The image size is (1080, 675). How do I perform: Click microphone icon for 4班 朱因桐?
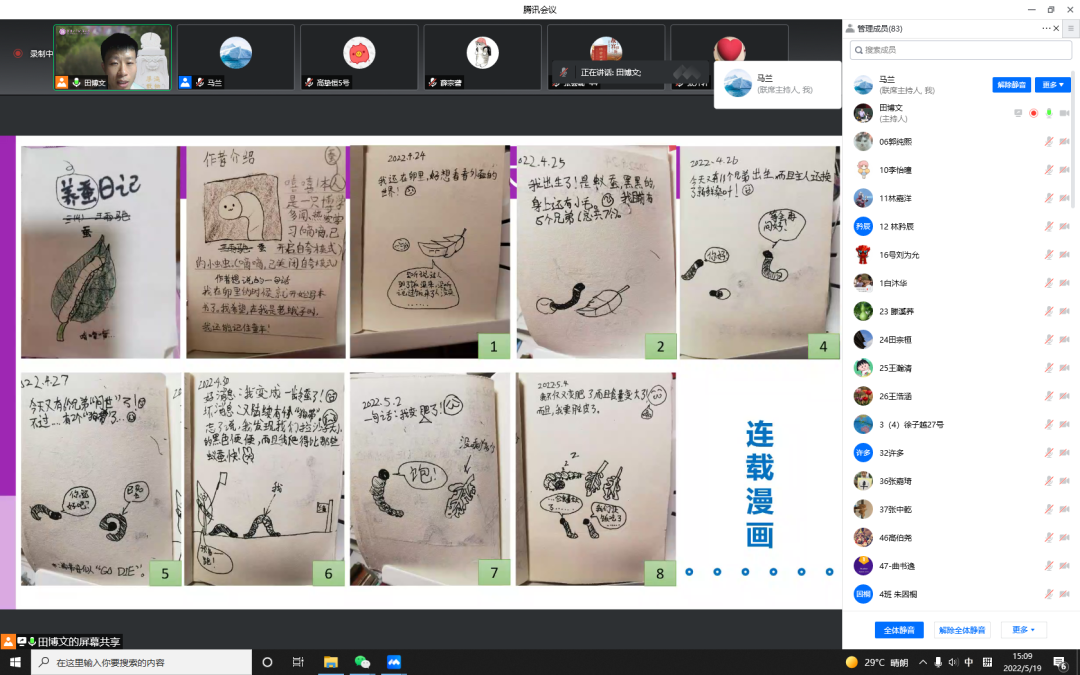(1048, 594)
